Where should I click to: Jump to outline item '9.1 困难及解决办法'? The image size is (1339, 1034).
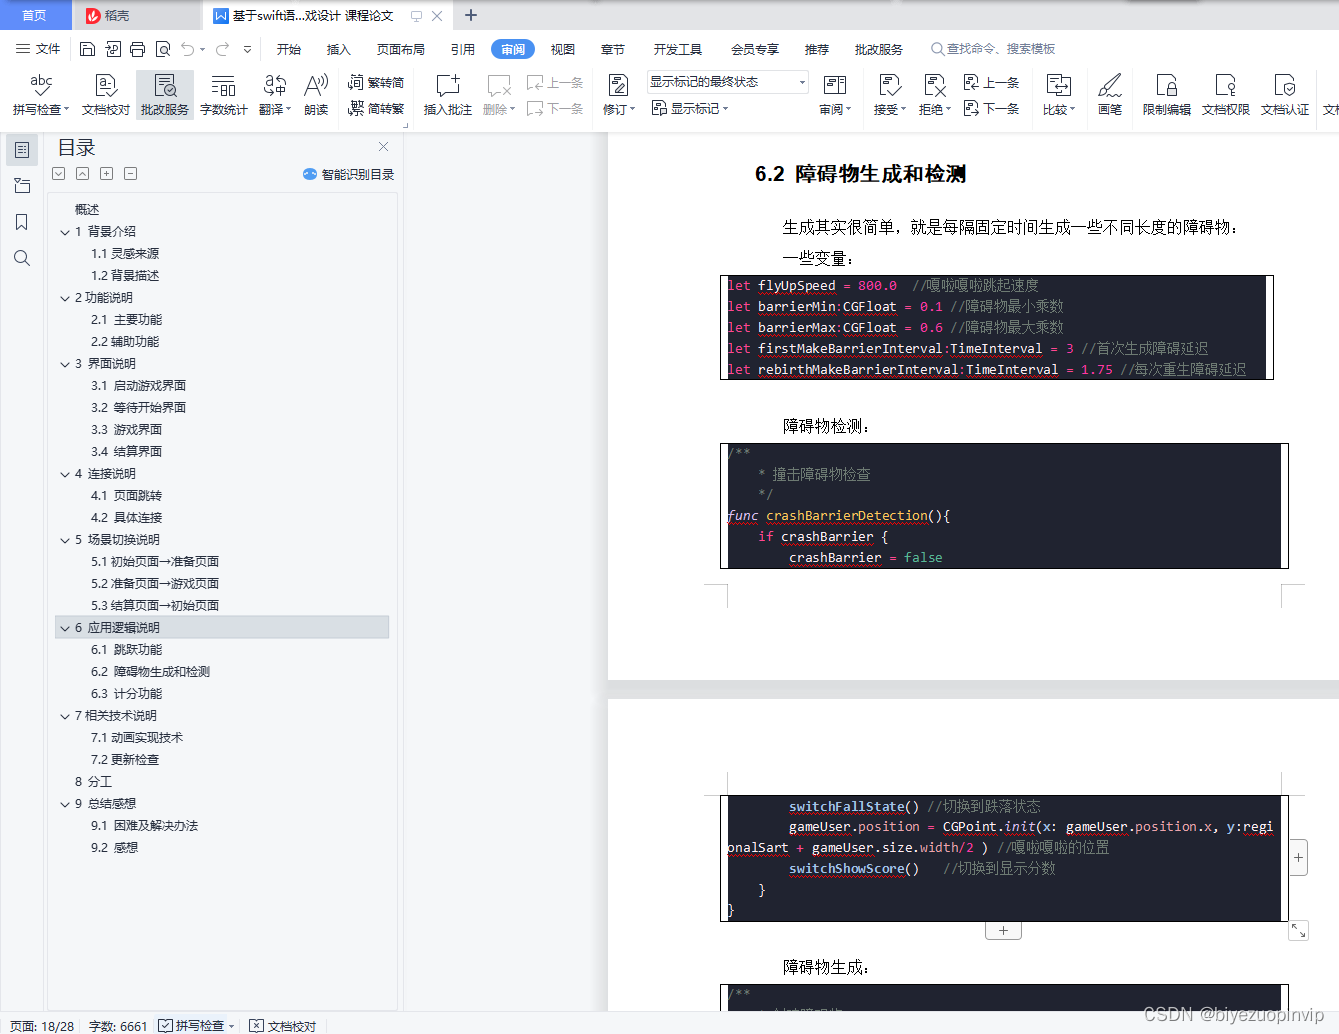144,826
